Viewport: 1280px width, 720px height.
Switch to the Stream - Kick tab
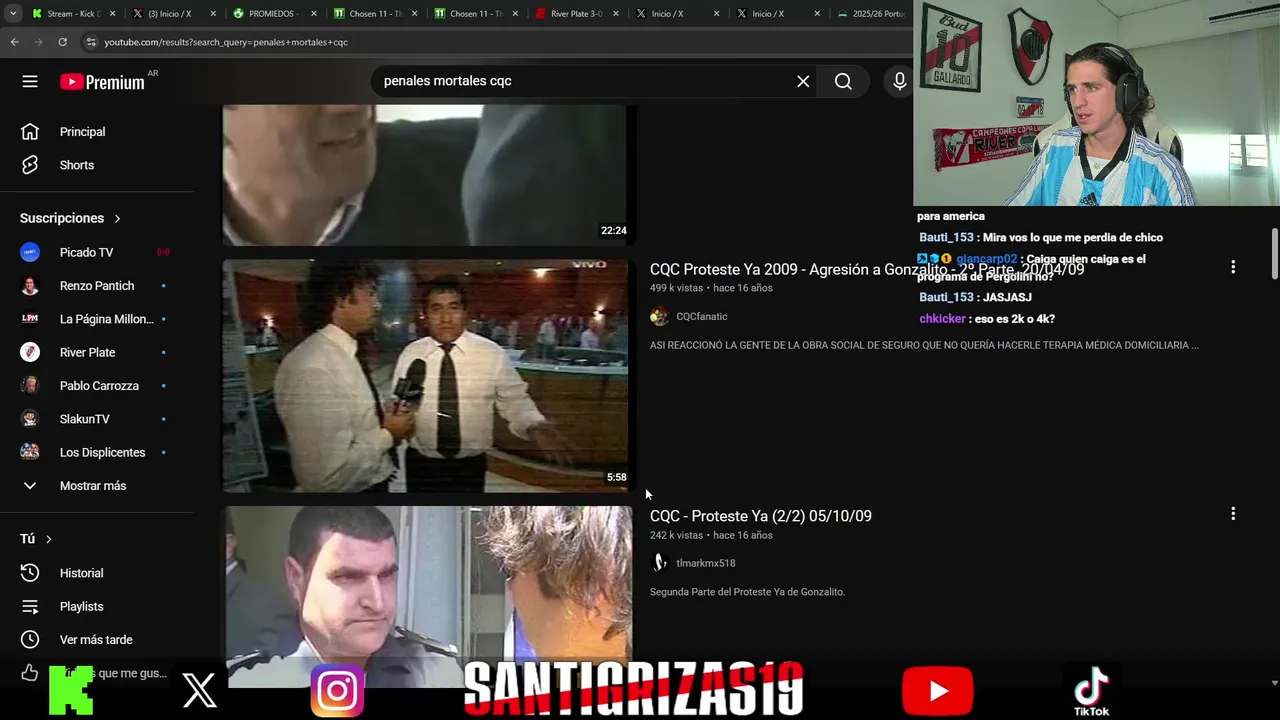click(74, 14)
